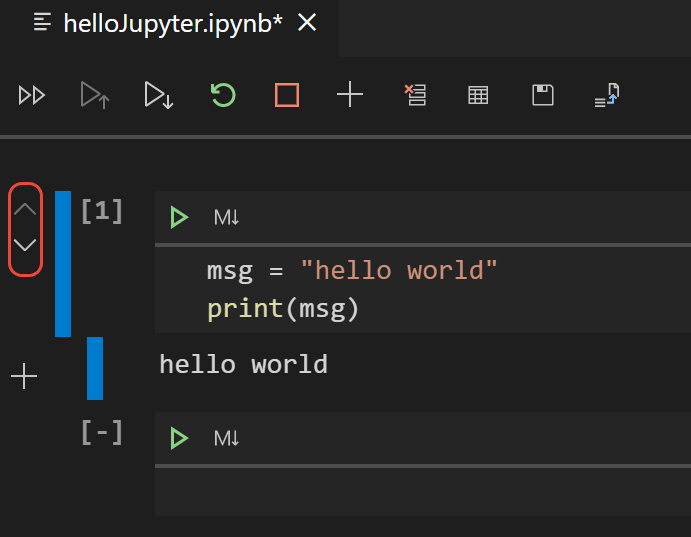Click in the code line msg = "hello world"

click(x=352, y=270)
